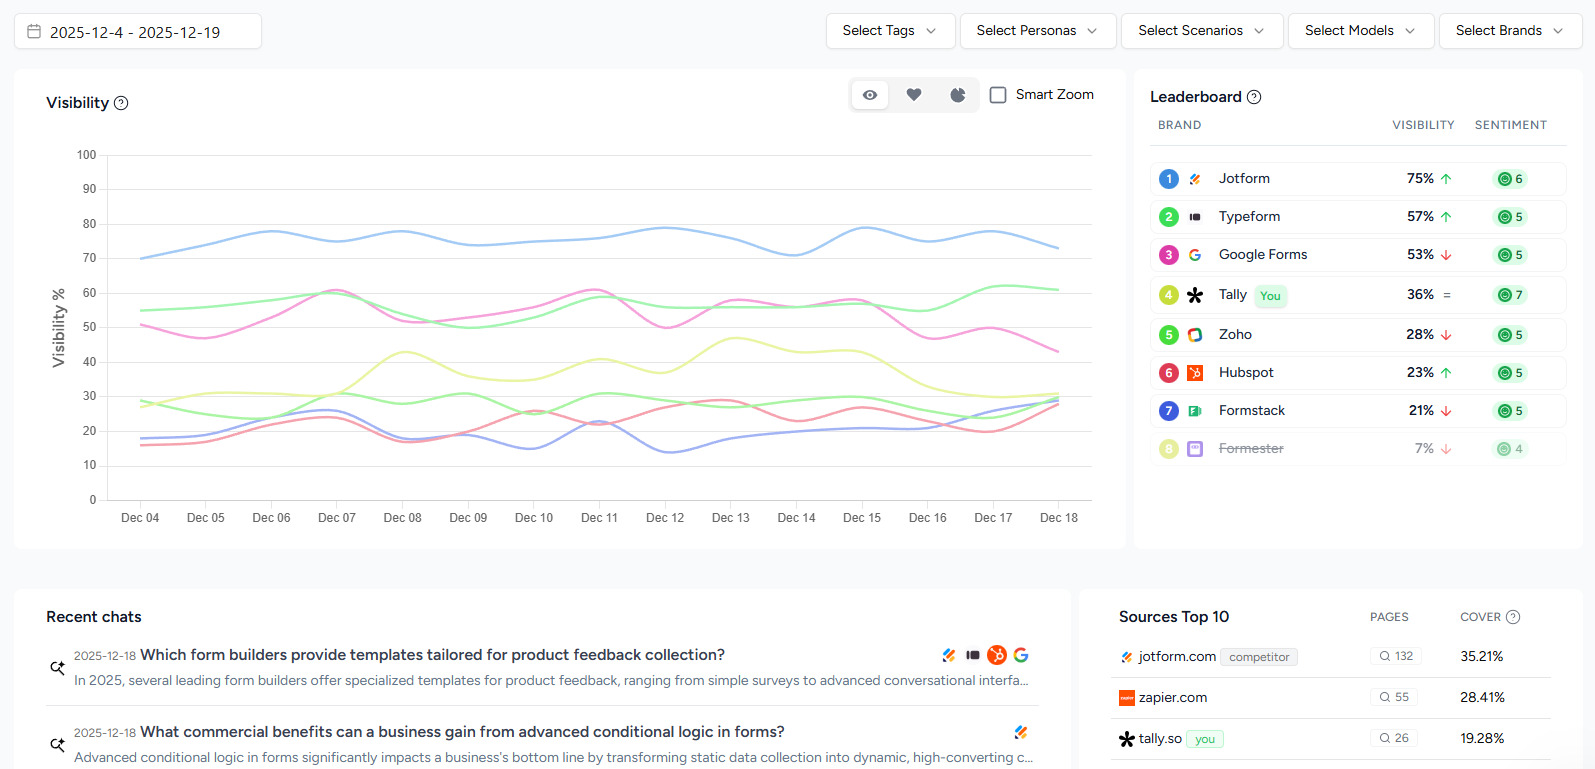Click the zapier.com pages search badge

[x=1394, y=697]
